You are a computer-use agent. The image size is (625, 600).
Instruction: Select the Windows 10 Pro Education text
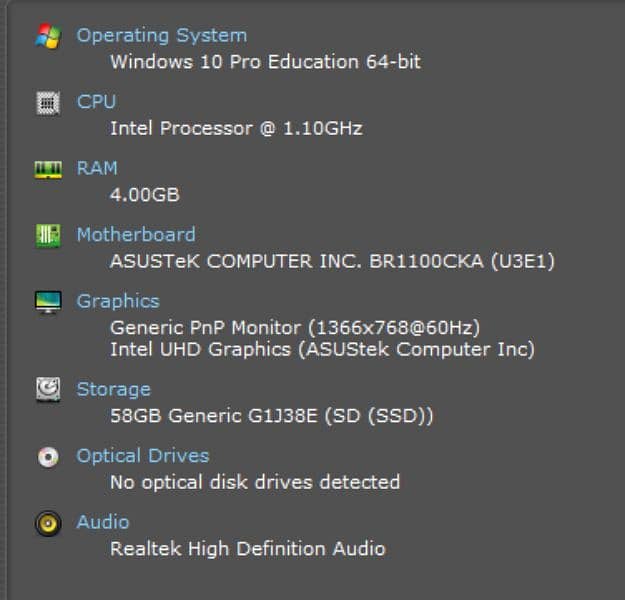pyautogui.click(x=265, y=62)
